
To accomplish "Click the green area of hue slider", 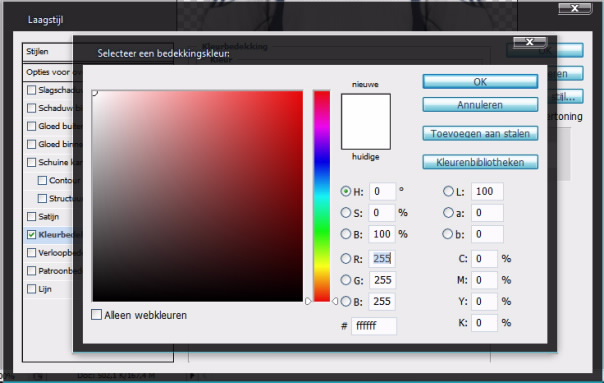I will (x=322, y=231).
